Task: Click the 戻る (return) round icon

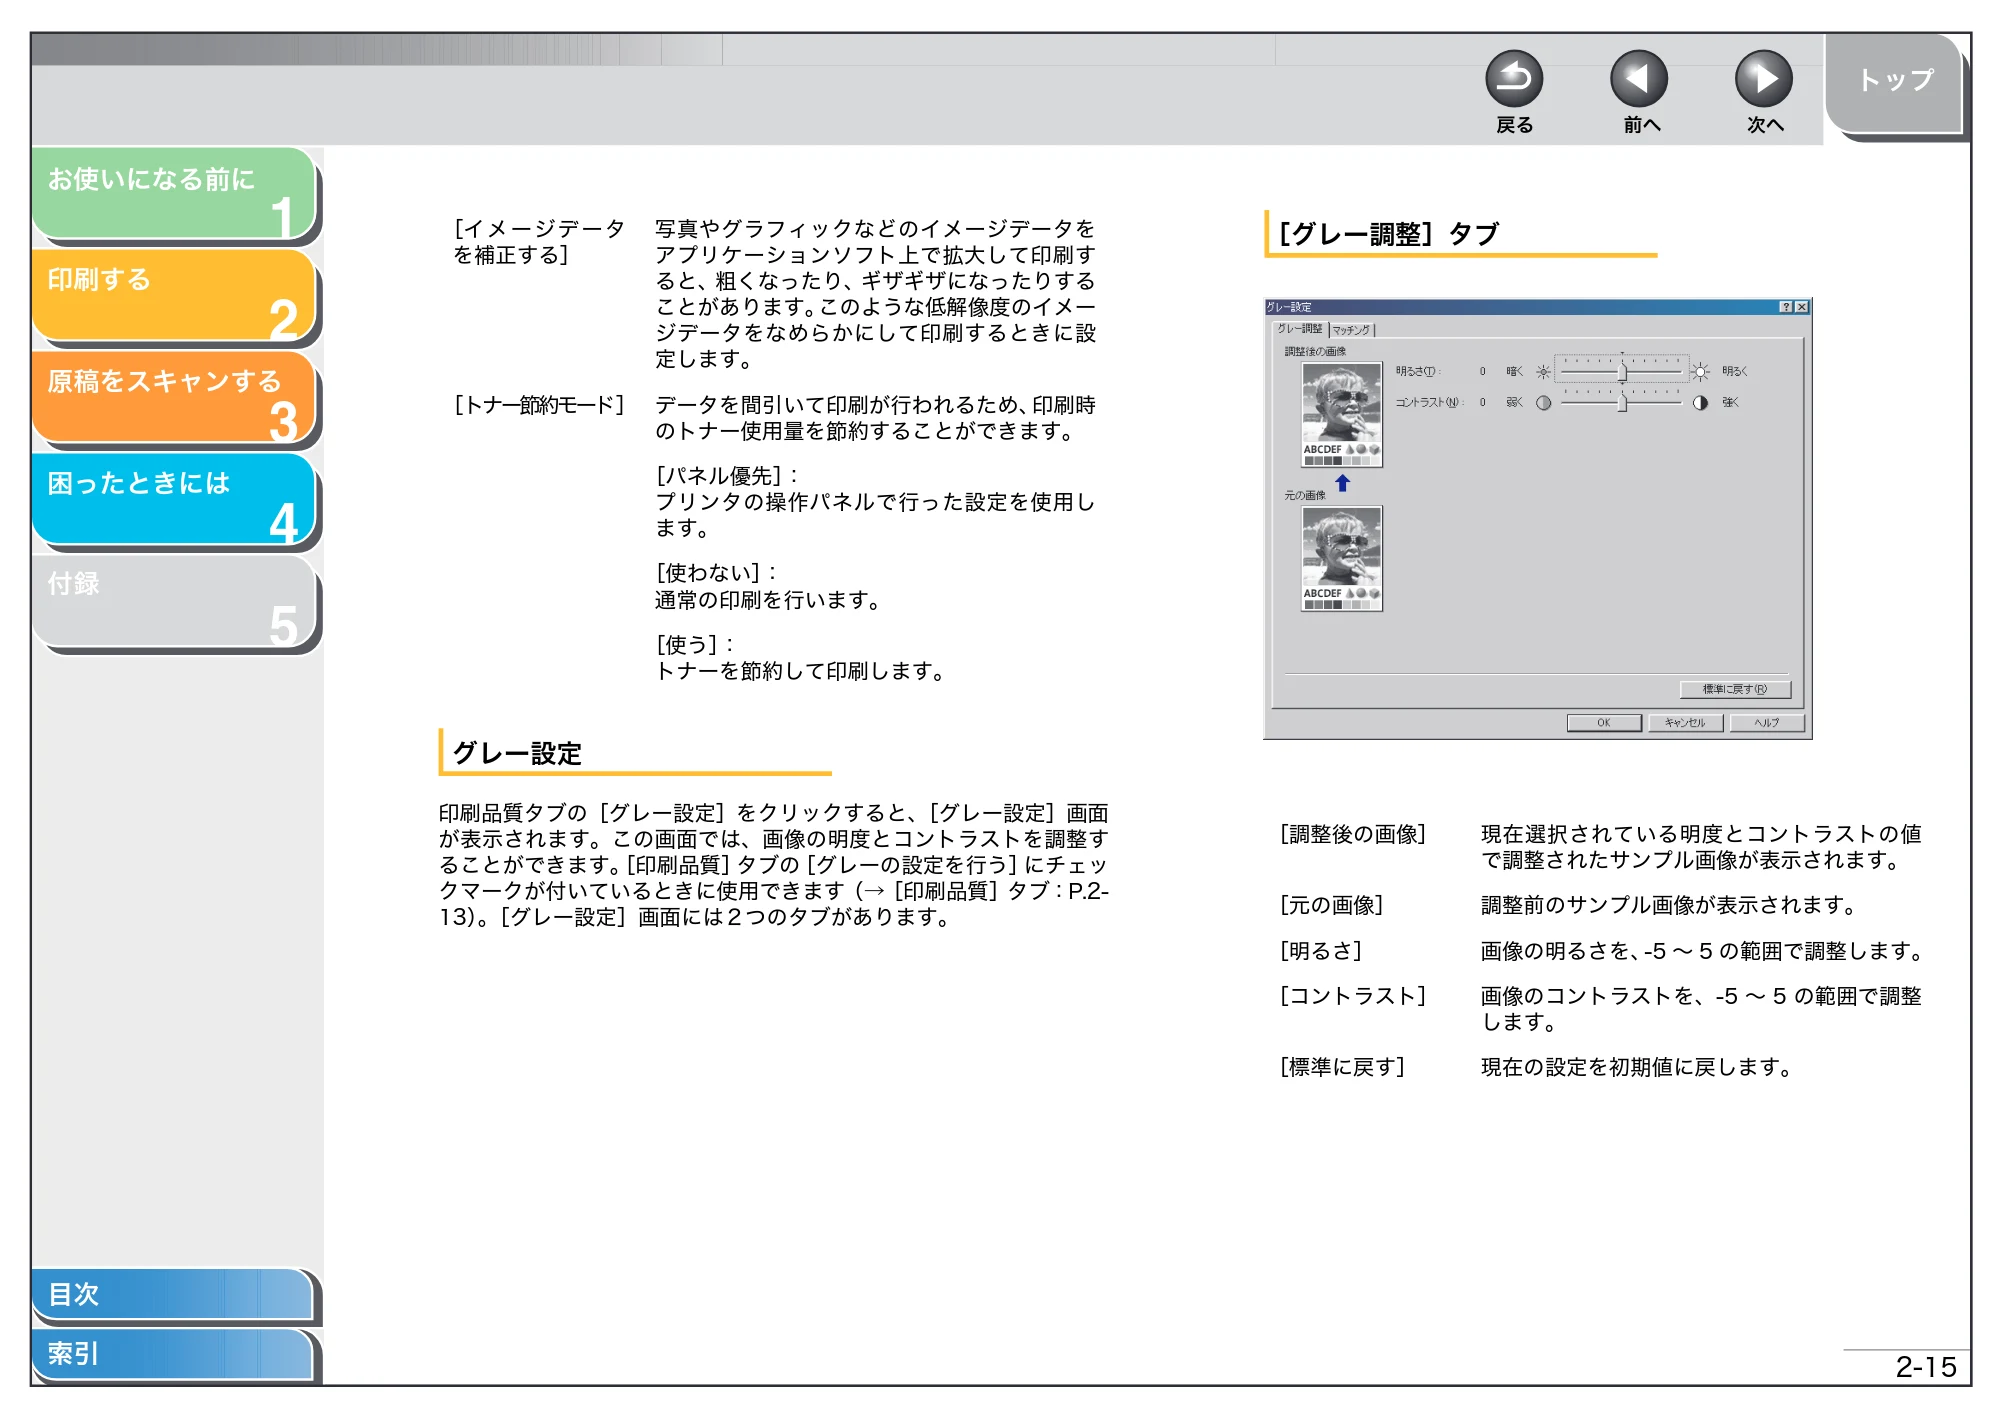Action: (1514, 79)
